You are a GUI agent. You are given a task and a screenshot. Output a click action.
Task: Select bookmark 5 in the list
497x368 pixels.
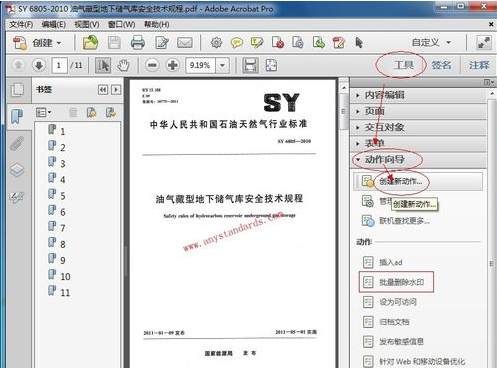point(57,195)
